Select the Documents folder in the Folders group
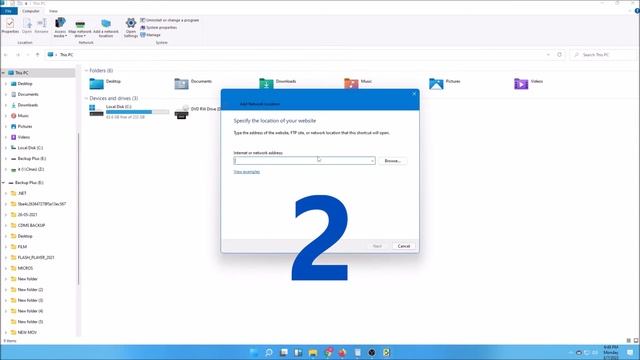 pos(193,83)
